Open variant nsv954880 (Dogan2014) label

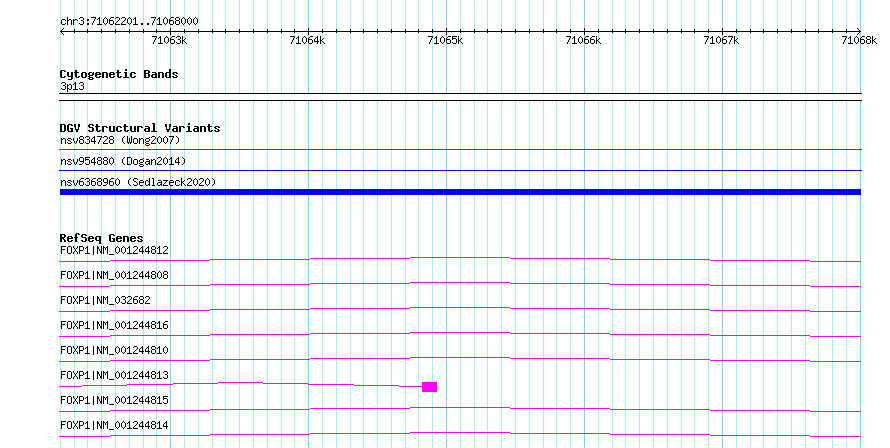pos(123,161)
